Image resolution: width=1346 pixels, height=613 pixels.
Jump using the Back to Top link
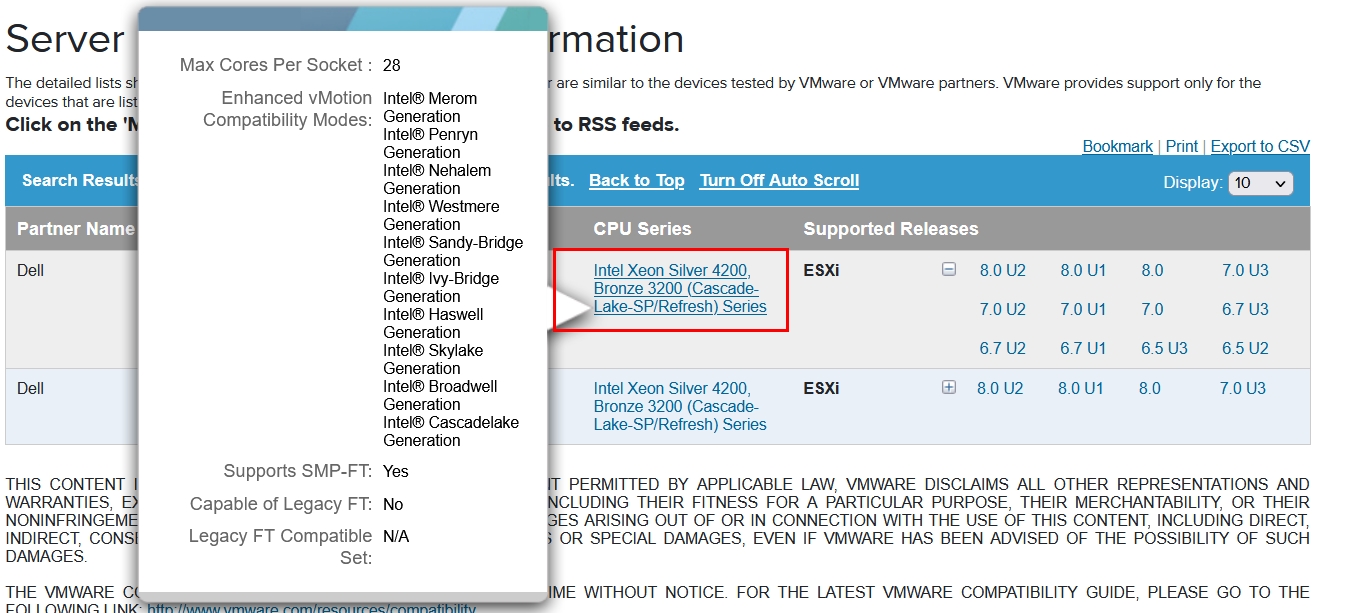click(636, 180)
